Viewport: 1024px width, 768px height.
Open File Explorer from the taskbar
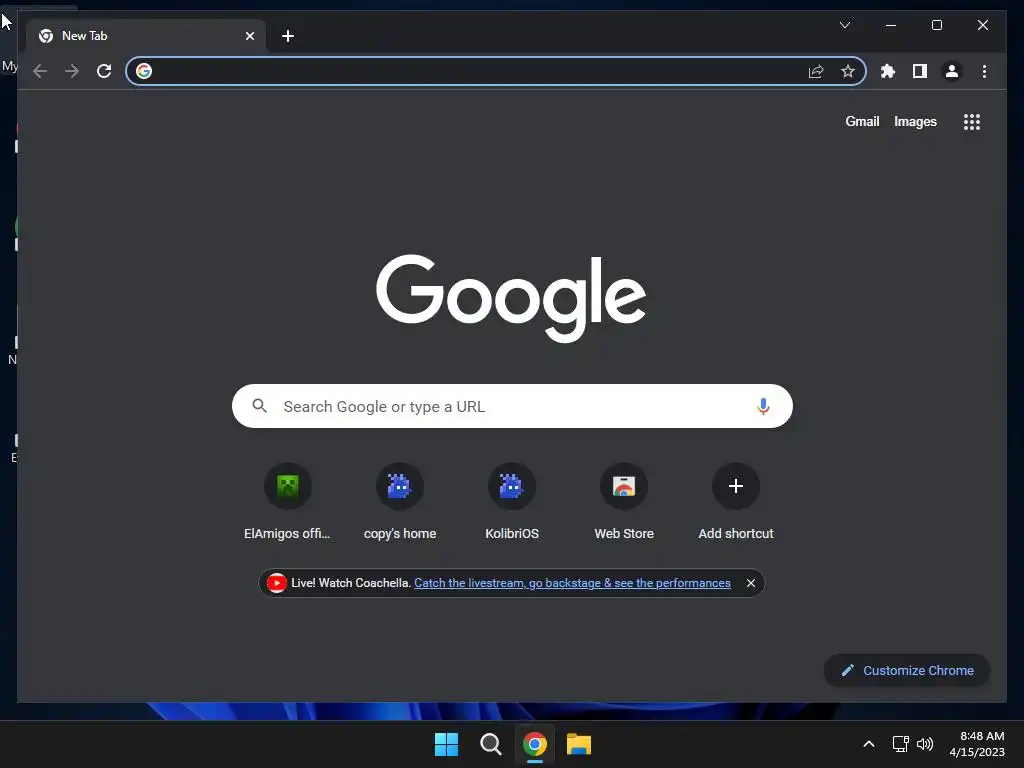pyautogui.click(x=579, y=744)
